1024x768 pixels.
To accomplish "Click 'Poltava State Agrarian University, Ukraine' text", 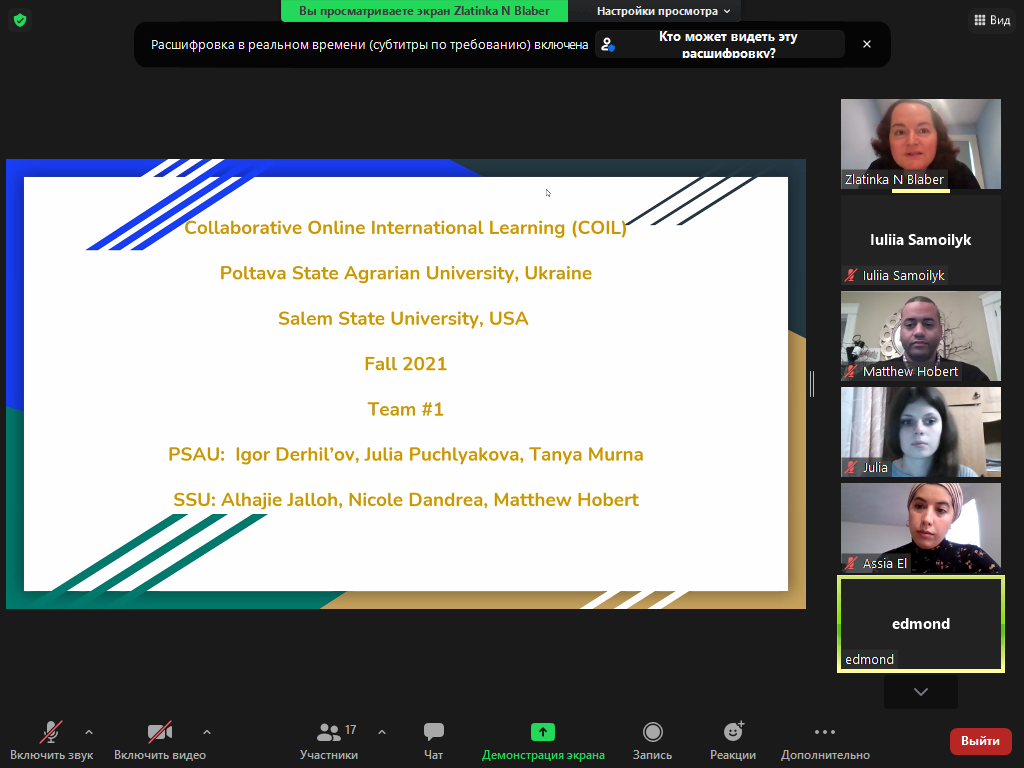I will pyautogui.click(x=406, y=273).
